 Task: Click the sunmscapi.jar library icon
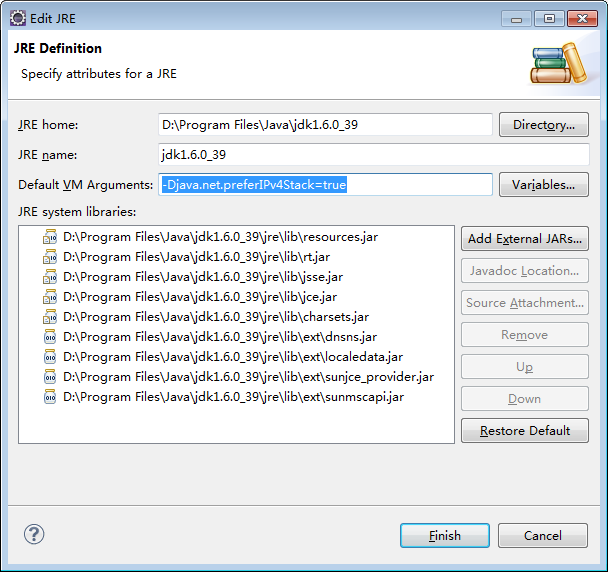(50, 397)
